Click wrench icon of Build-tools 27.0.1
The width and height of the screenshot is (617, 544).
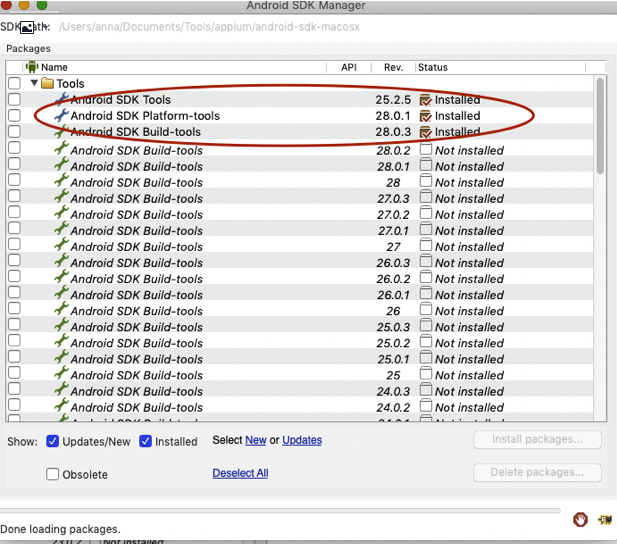(61, 229)
